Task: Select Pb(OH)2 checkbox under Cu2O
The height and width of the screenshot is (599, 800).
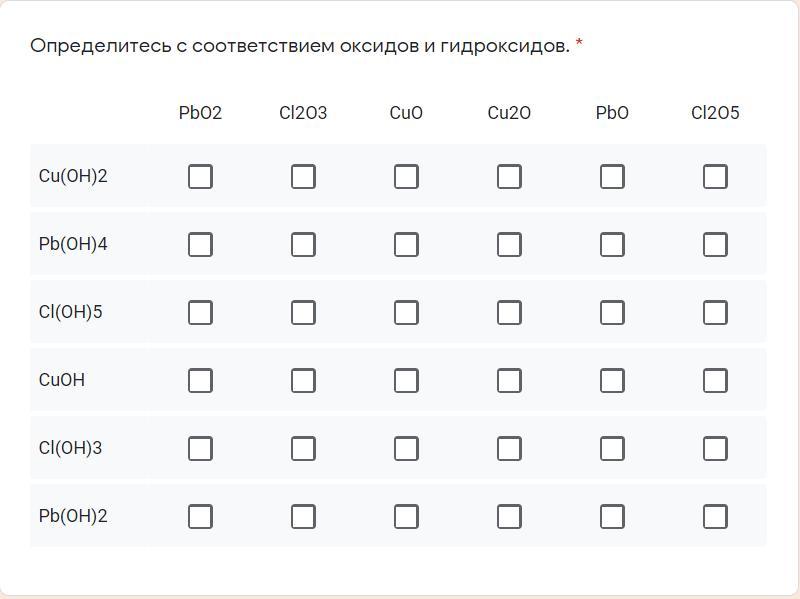Action: pyautogui.click(x=509, y=517)
